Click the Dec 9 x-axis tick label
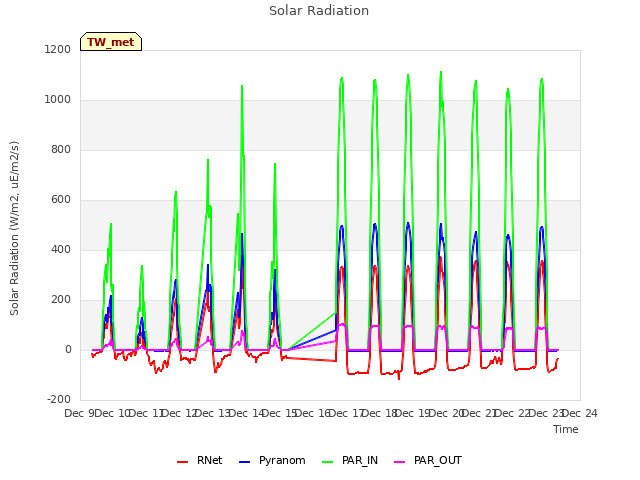640x480 pixels. 79,413
